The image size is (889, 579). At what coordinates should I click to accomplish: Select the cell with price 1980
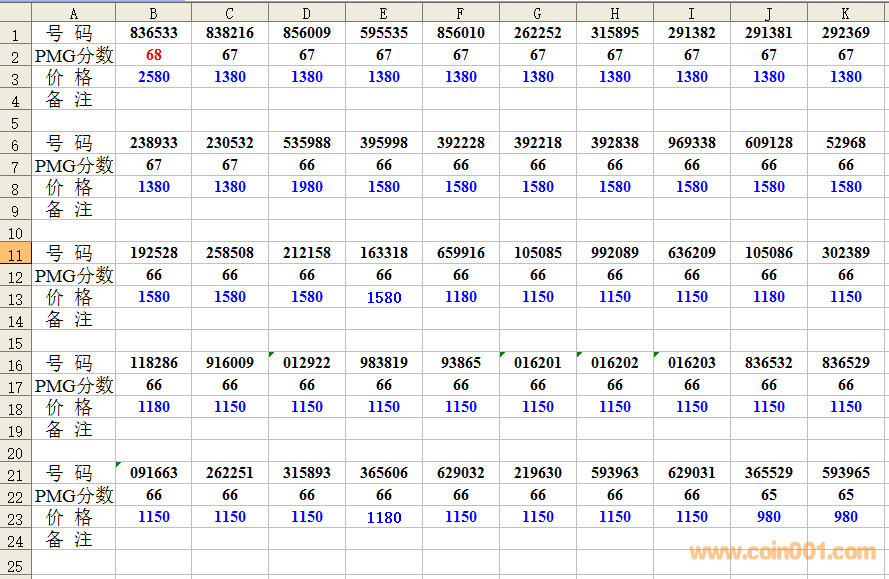point(307,187)
